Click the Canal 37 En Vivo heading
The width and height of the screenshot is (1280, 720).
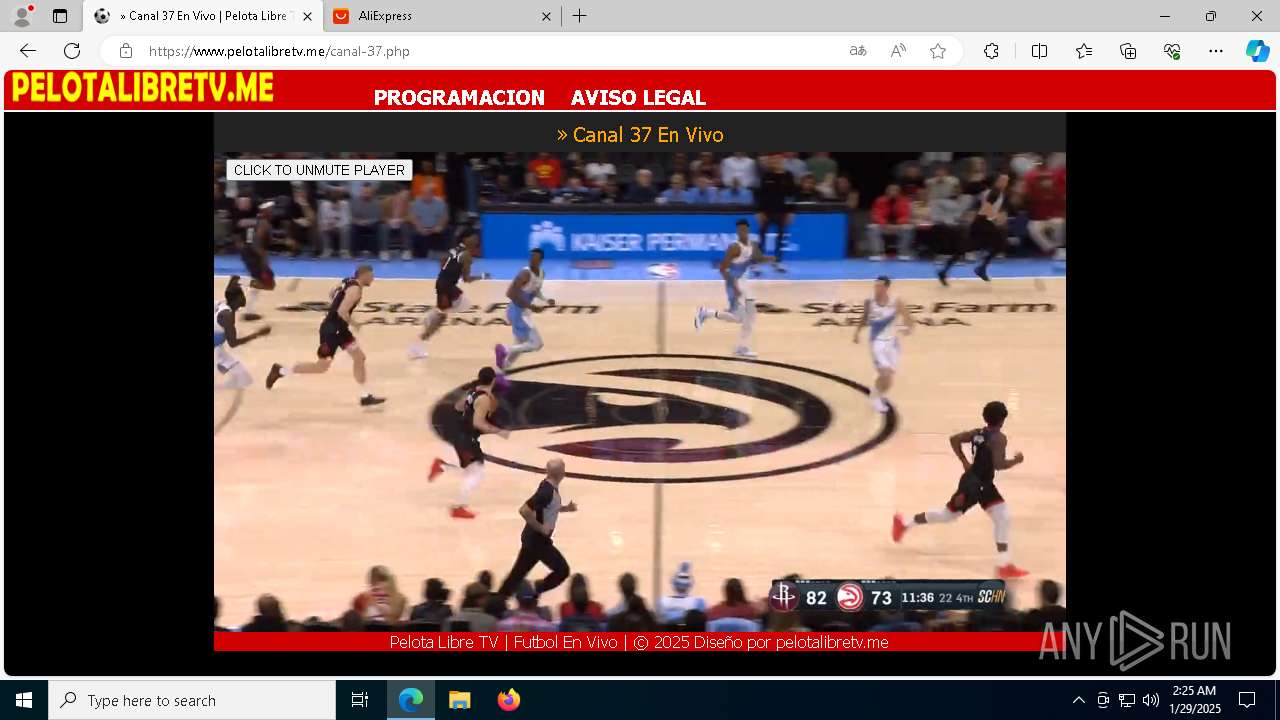click(x=640, y=135)
